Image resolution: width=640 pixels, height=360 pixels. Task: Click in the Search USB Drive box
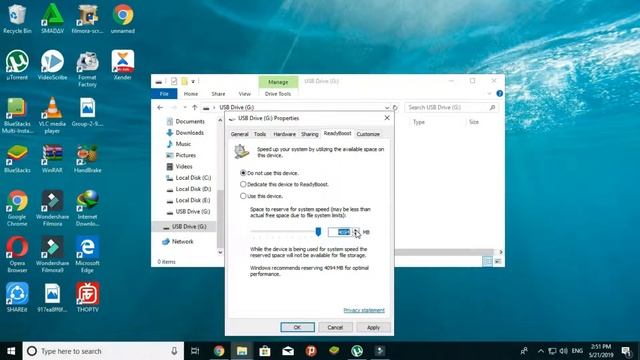pos(451,107)
